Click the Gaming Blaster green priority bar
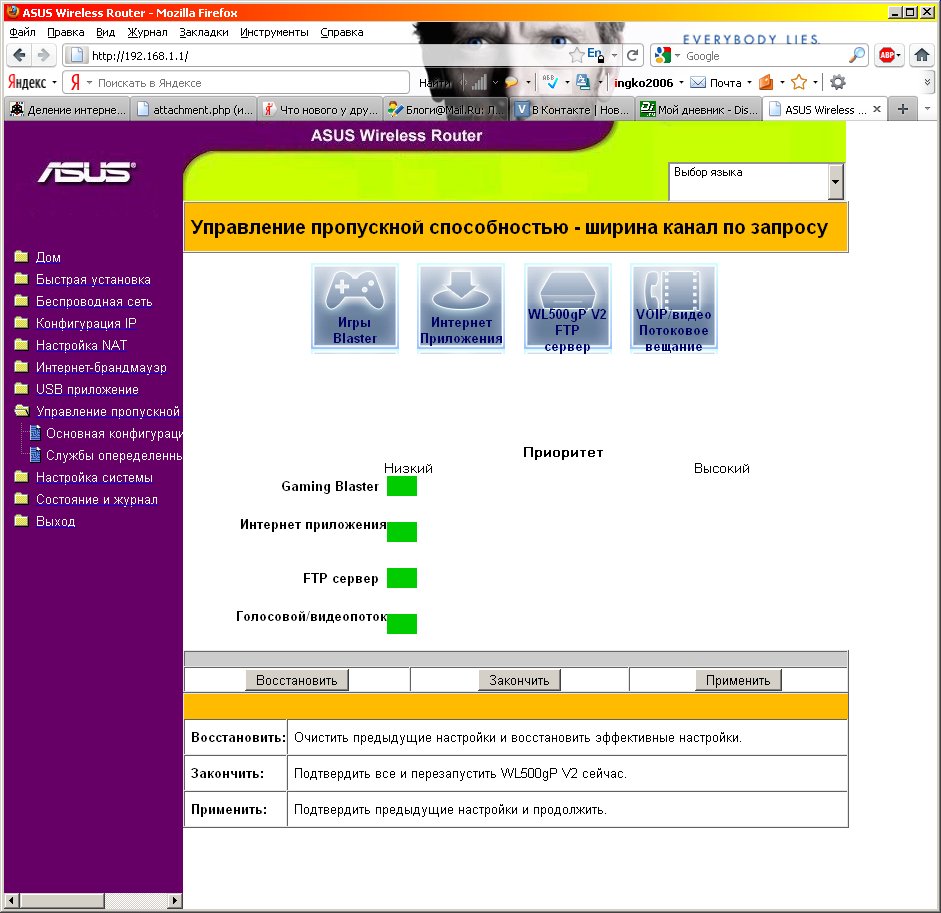This screenshot has height=913, width=941. coord(401,487)
